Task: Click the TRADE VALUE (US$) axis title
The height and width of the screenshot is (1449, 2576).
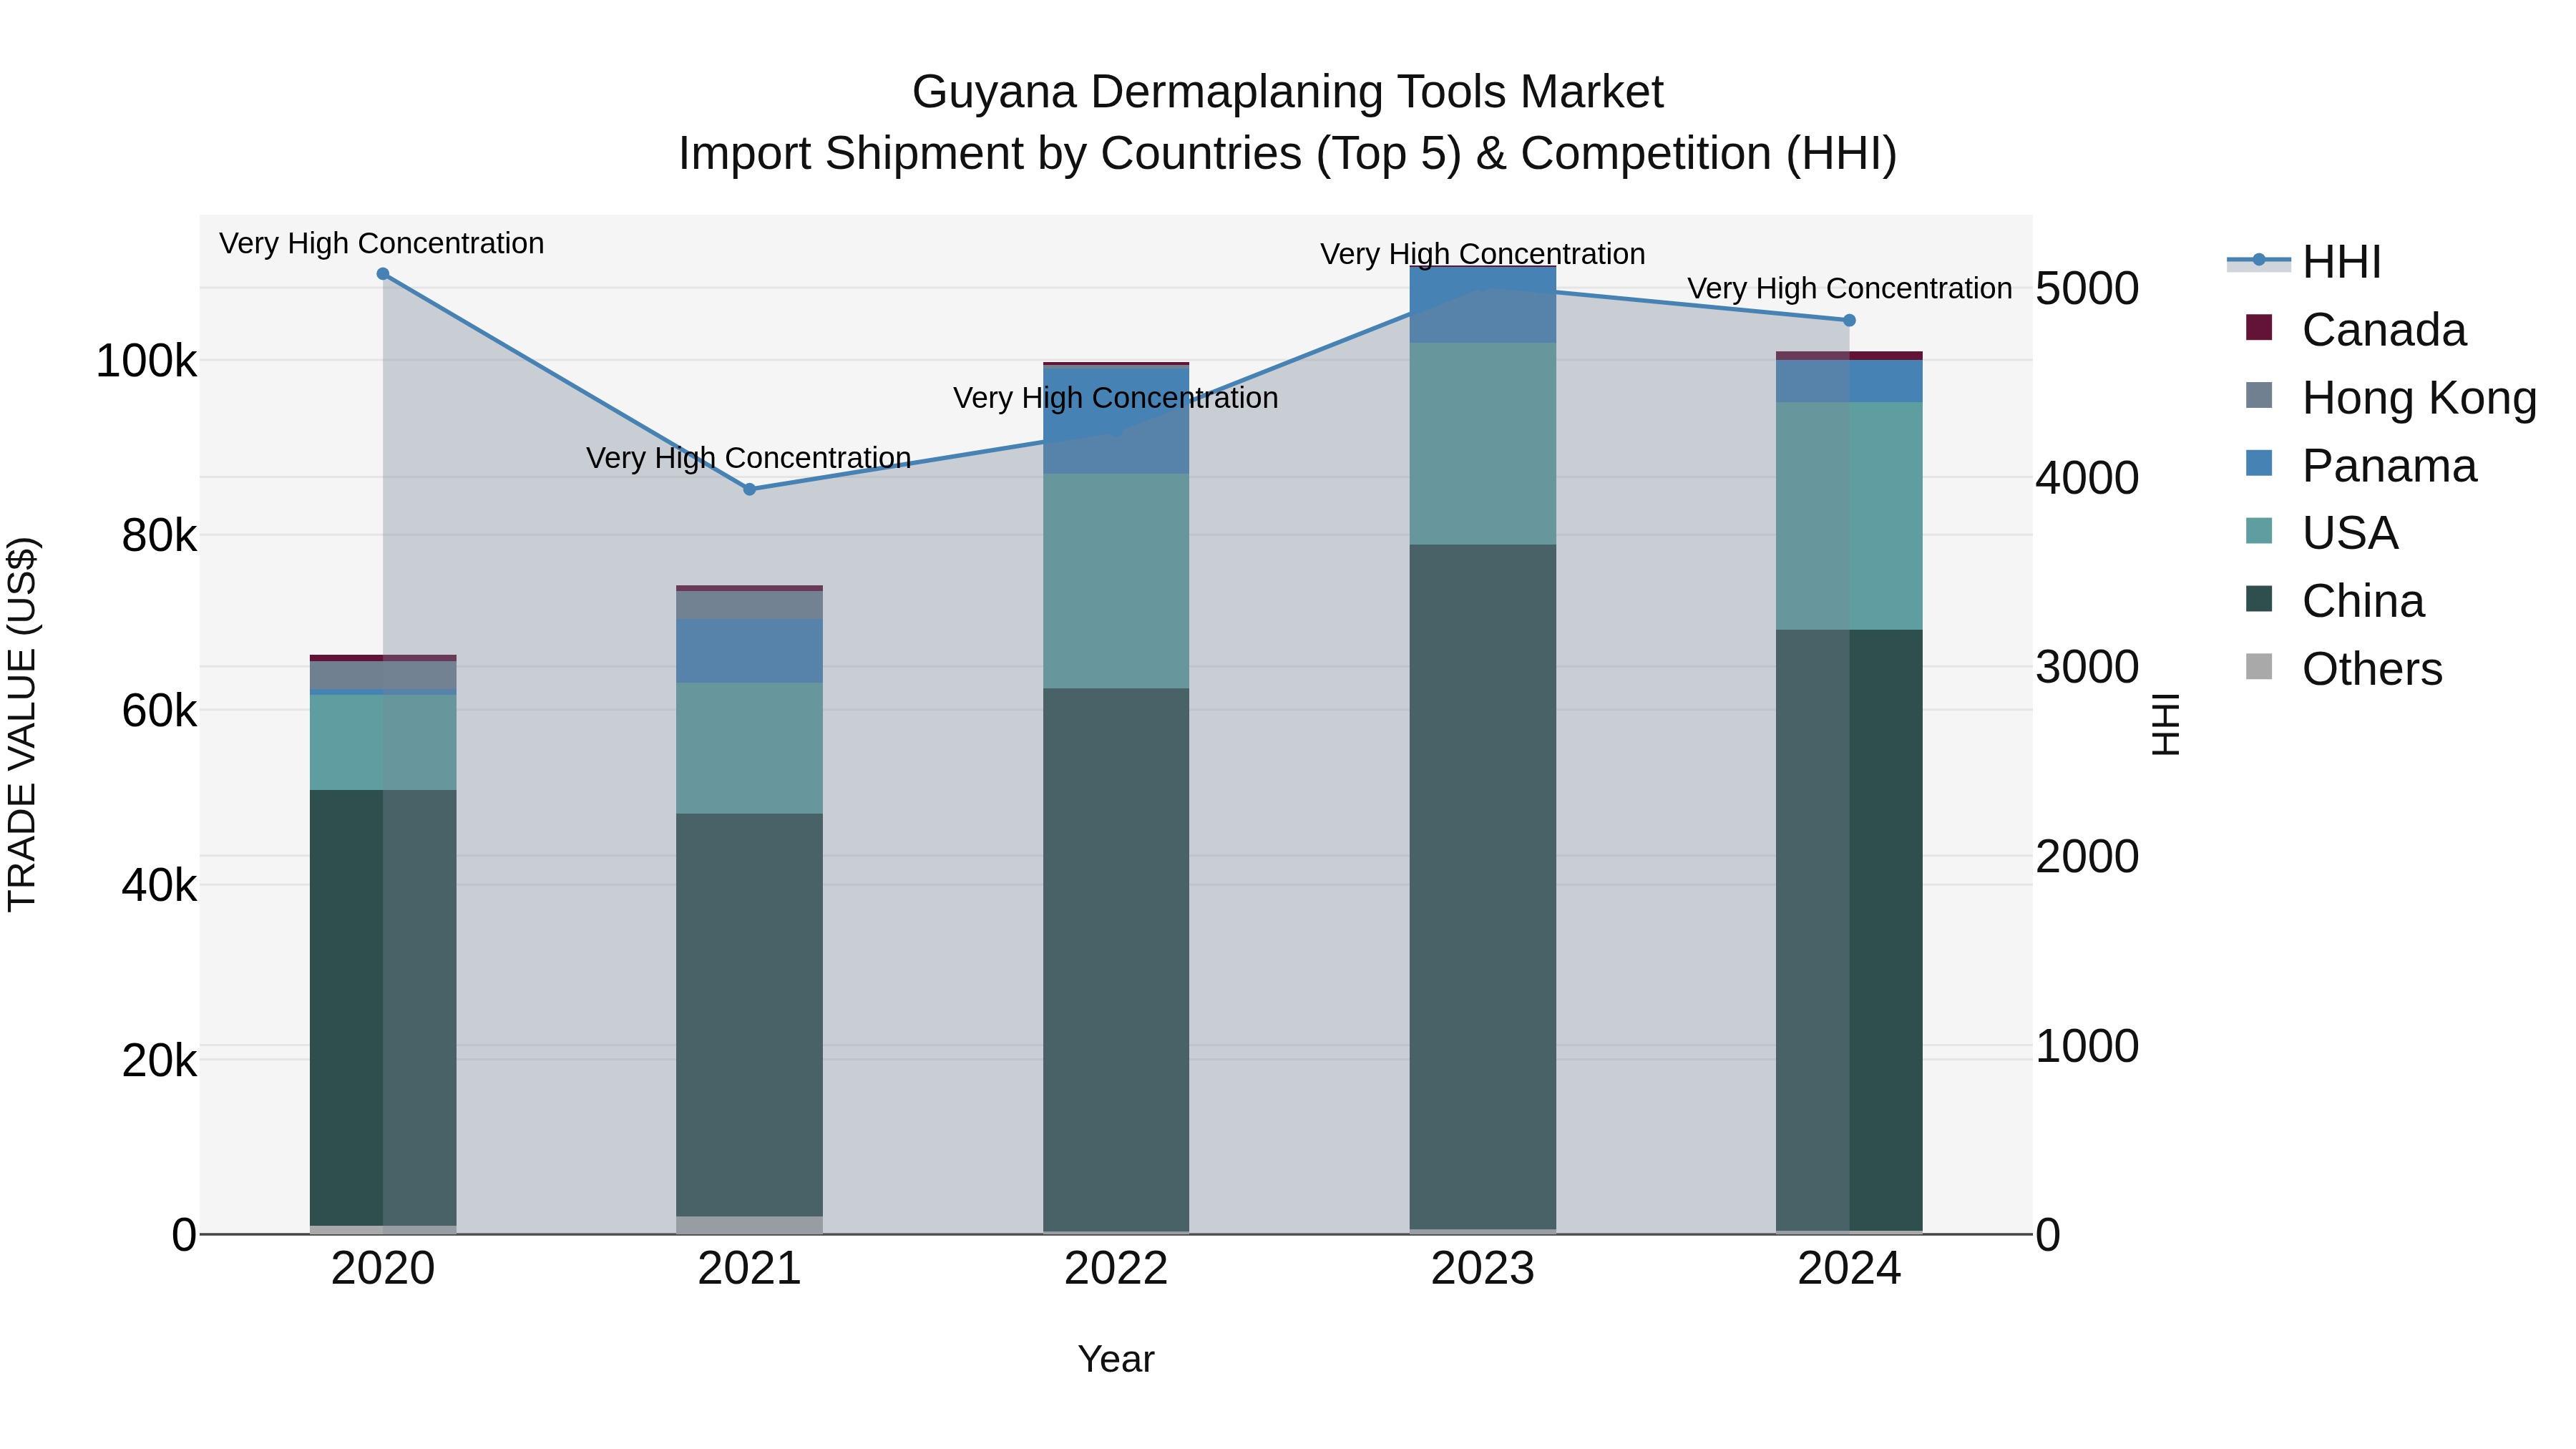Action: point(22,724)
